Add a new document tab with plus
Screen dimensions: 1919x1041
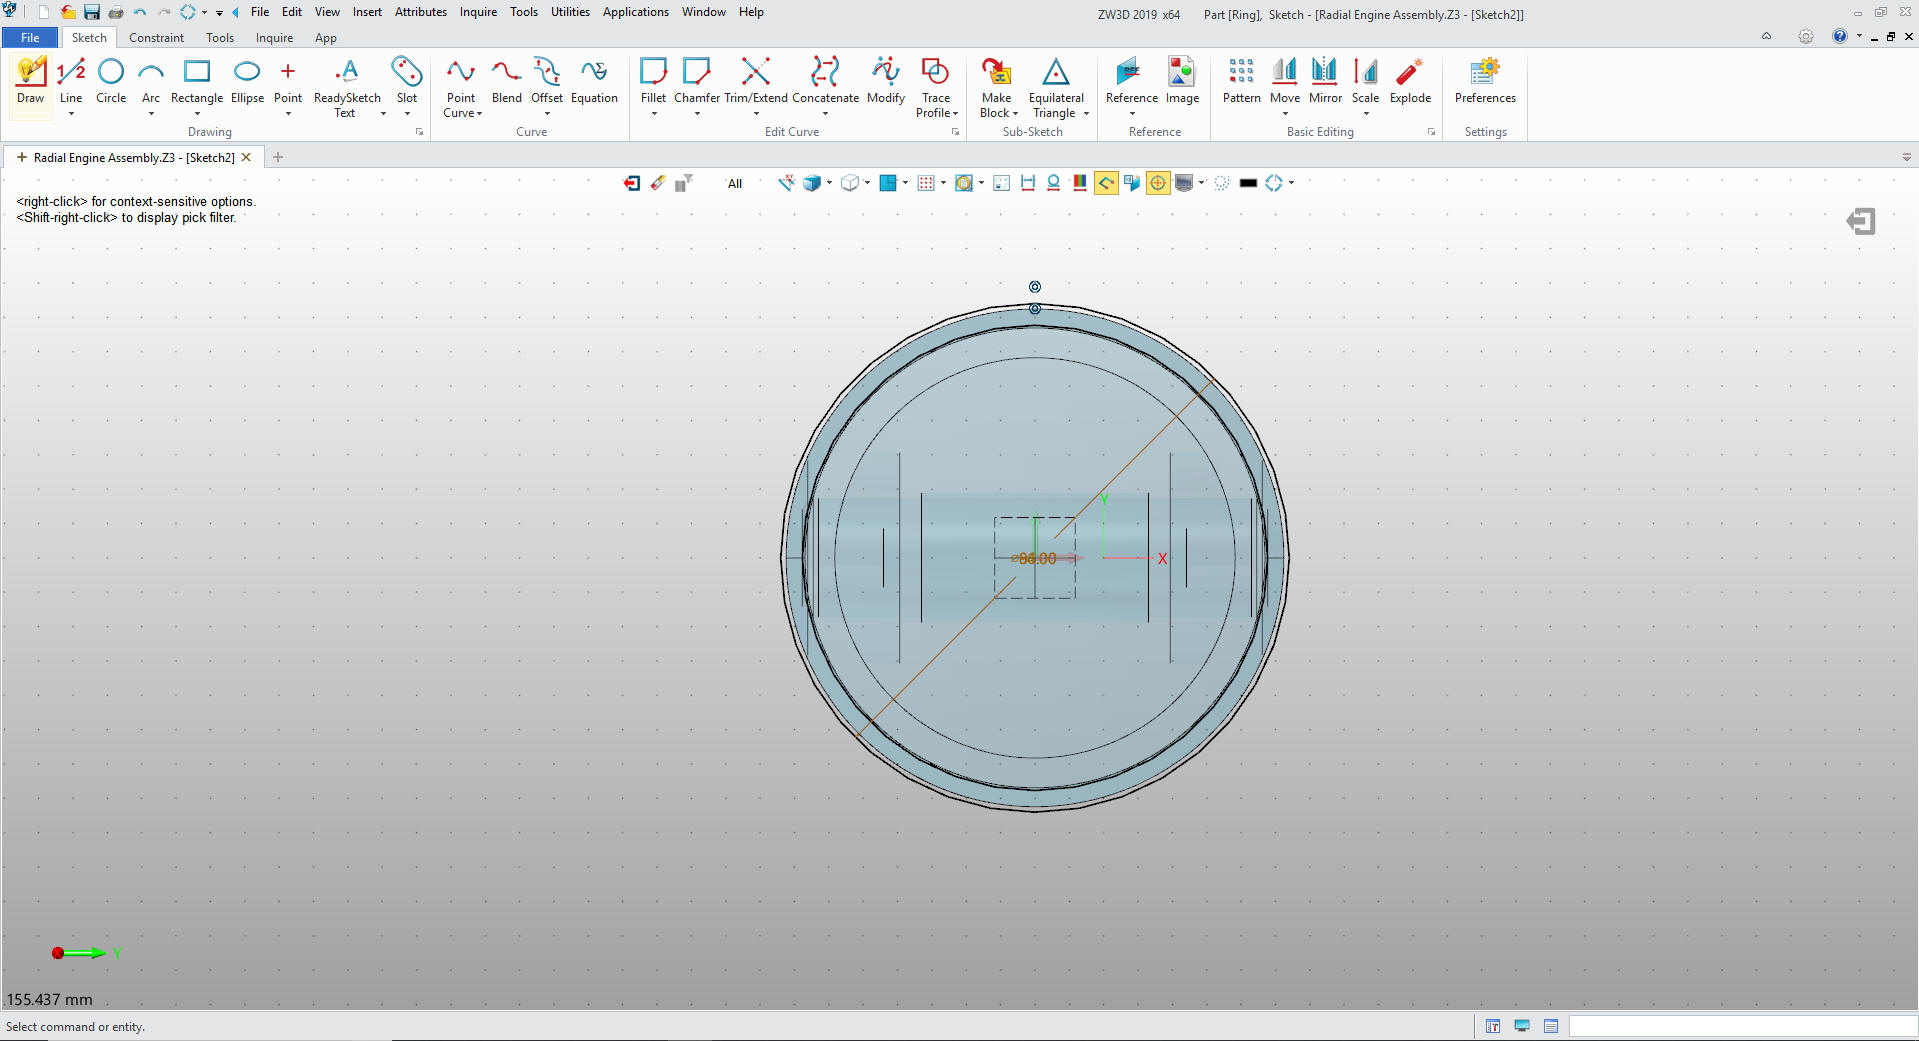(x=278, y=157)
